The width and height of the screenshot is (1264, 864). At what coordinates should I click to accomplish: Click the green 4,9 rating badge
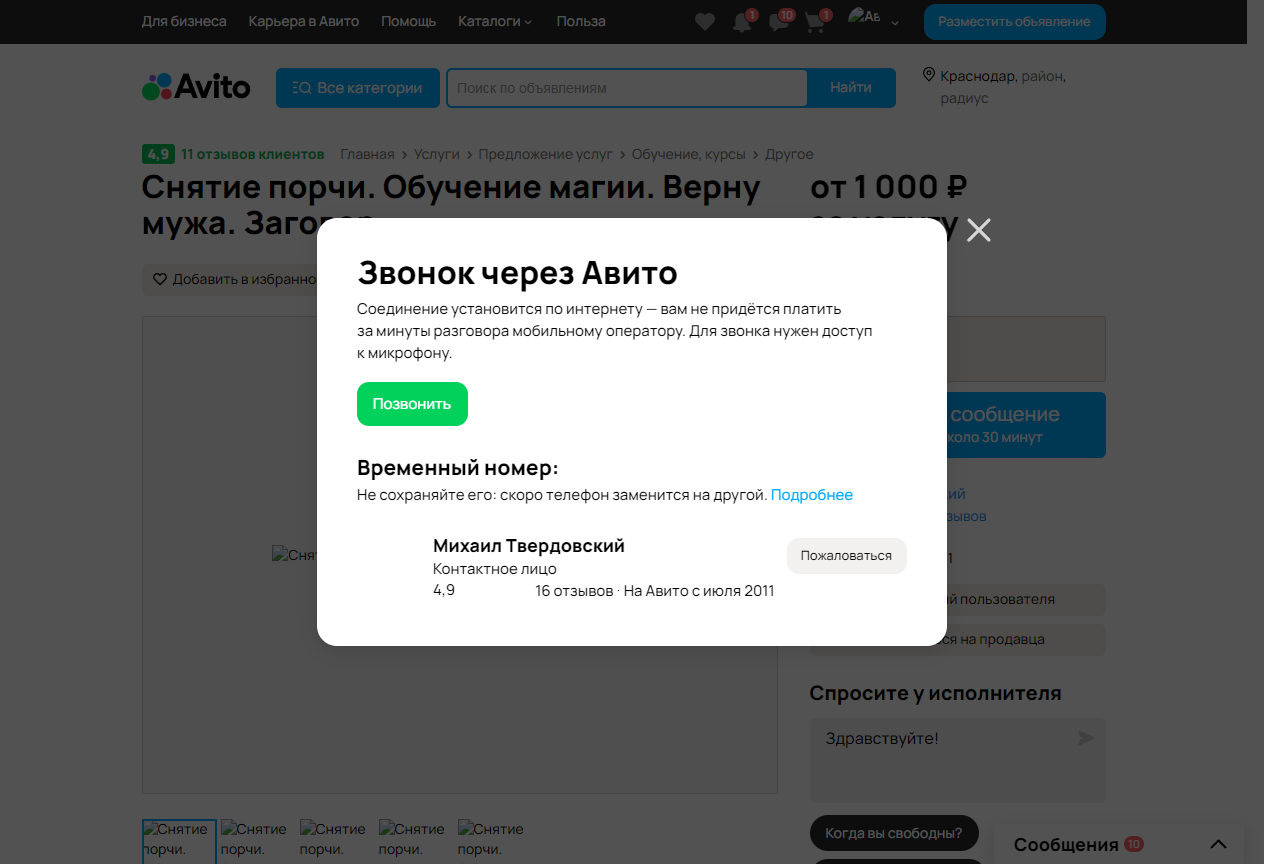158,154
